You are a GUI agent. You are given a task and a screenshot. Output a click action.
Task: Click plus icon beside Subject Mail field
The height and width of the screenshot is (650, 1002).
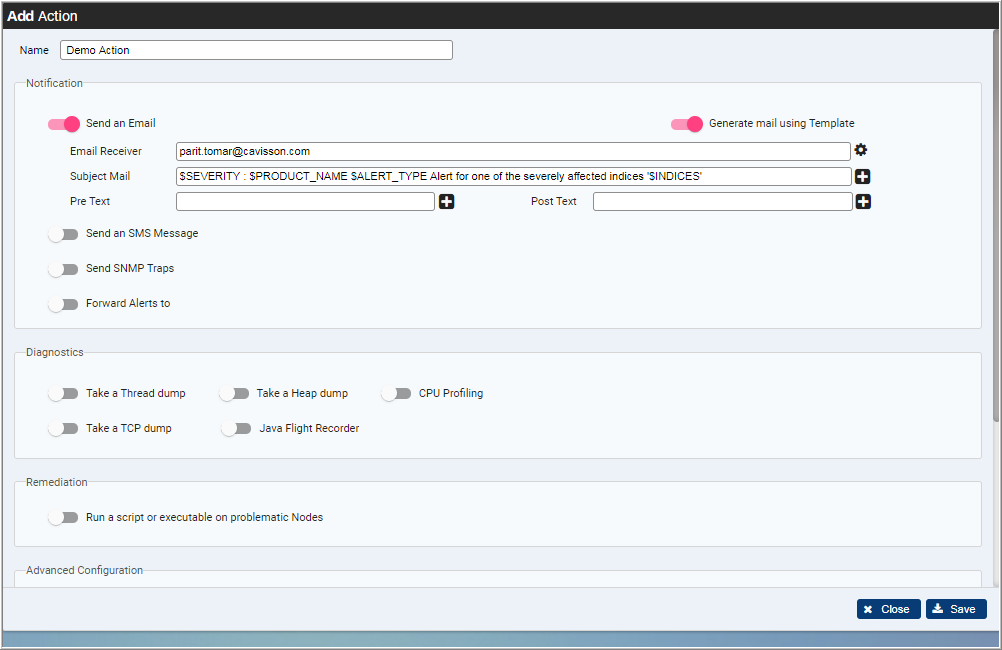click(863, 176)
